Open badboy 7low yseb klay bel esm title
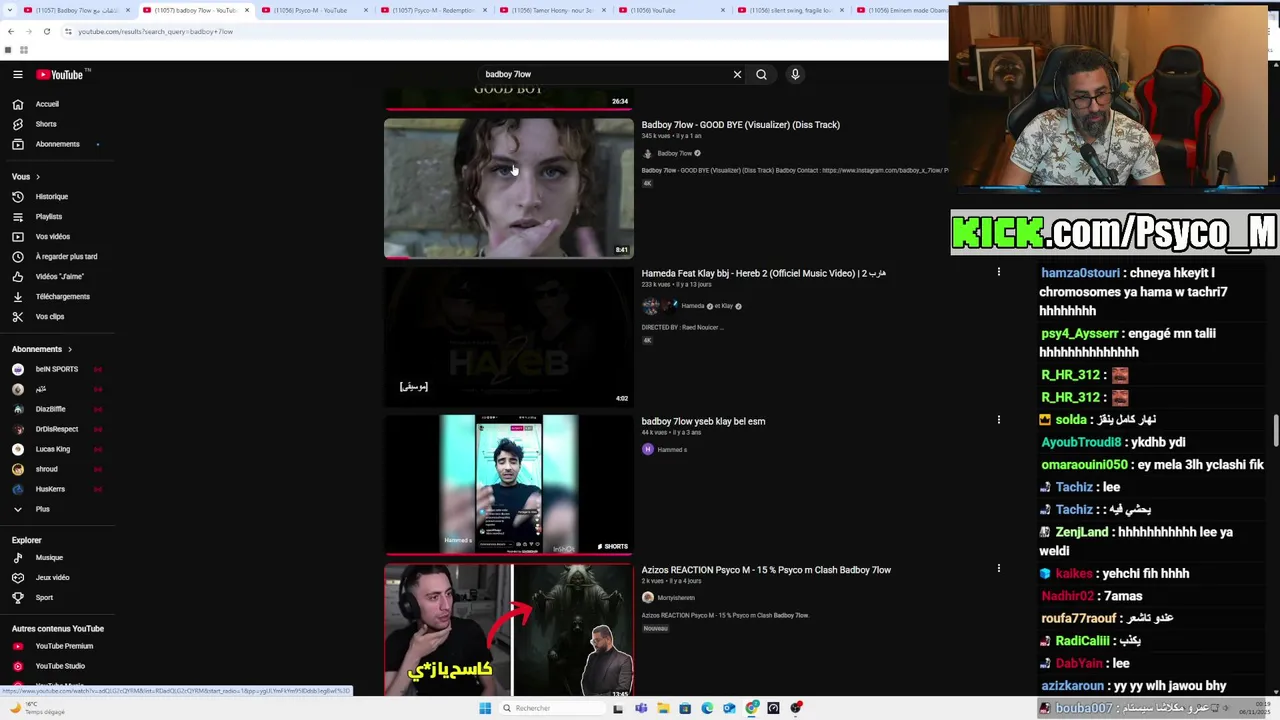 703,421
